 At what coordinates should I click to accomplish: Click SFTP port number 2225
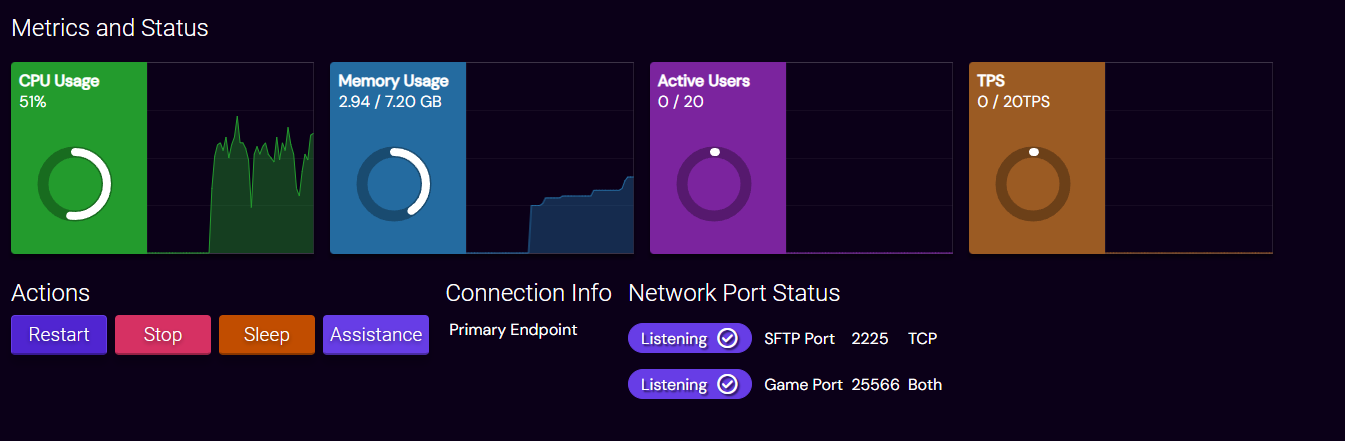[870, 339]
